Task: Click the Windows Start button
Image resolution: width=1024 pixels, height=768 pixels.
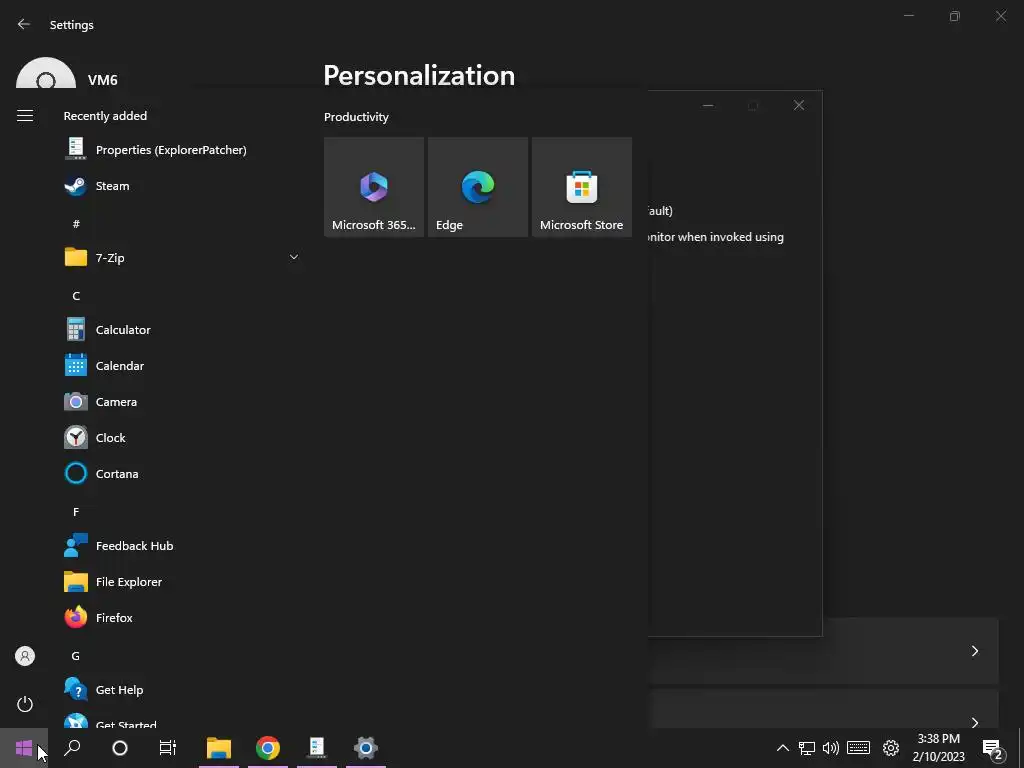Action: (x=24, y=748)
